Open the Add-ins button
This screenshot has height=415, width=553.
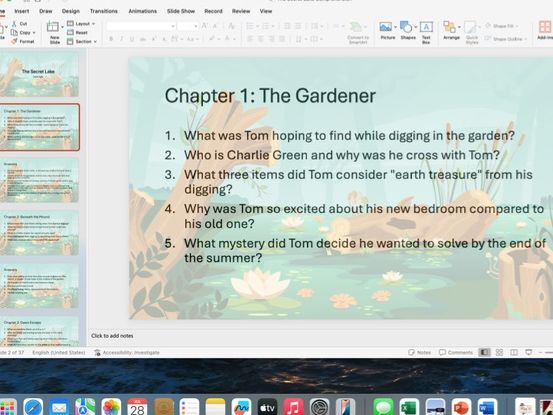pyautogui.click(x=545, y=30)
